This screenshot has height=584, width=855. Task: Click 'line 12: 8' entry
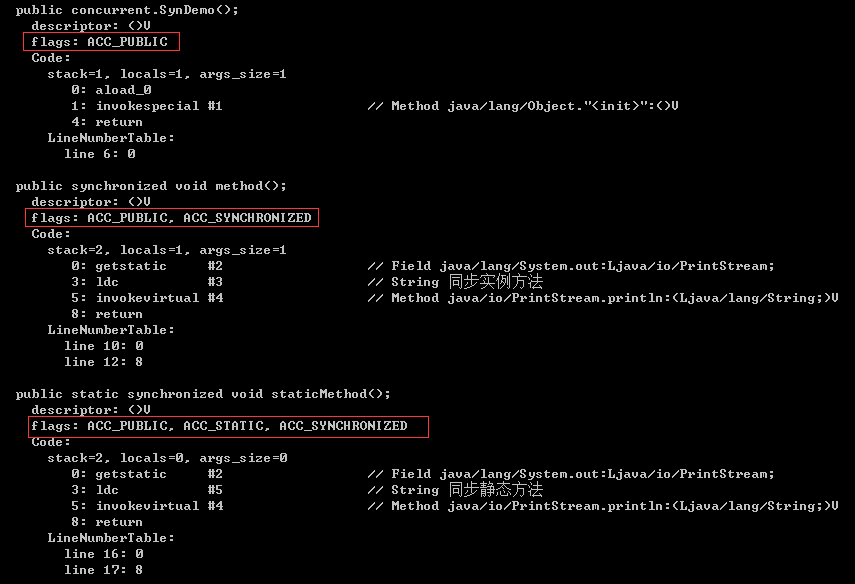(104, 362)
